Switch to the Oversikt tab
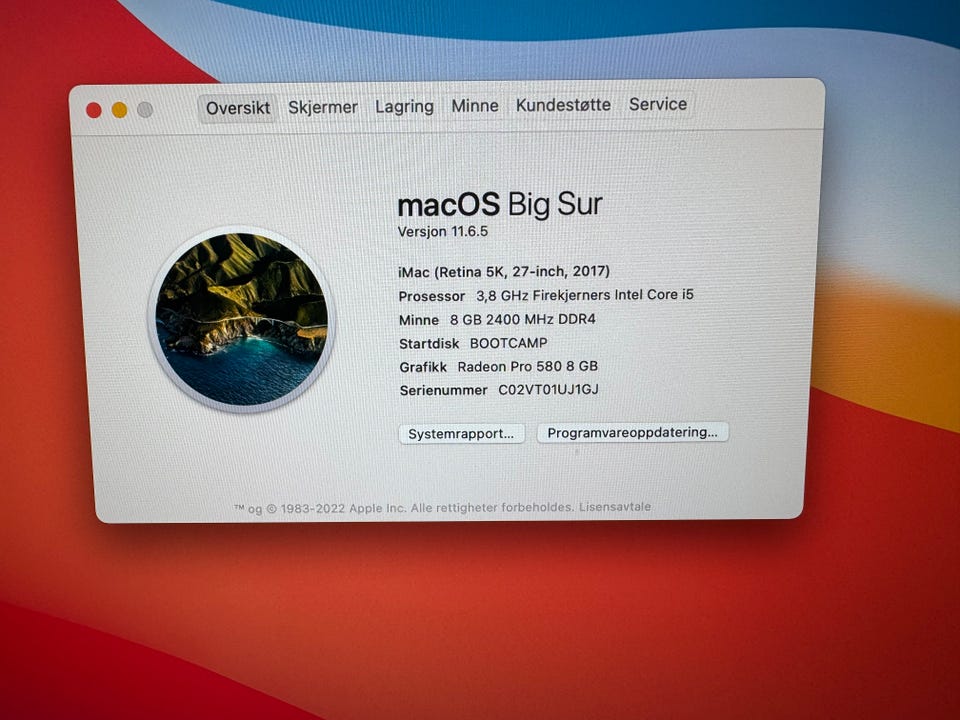Image resolution: width=960 pixels, height=720 pixels. coord(238,108)
